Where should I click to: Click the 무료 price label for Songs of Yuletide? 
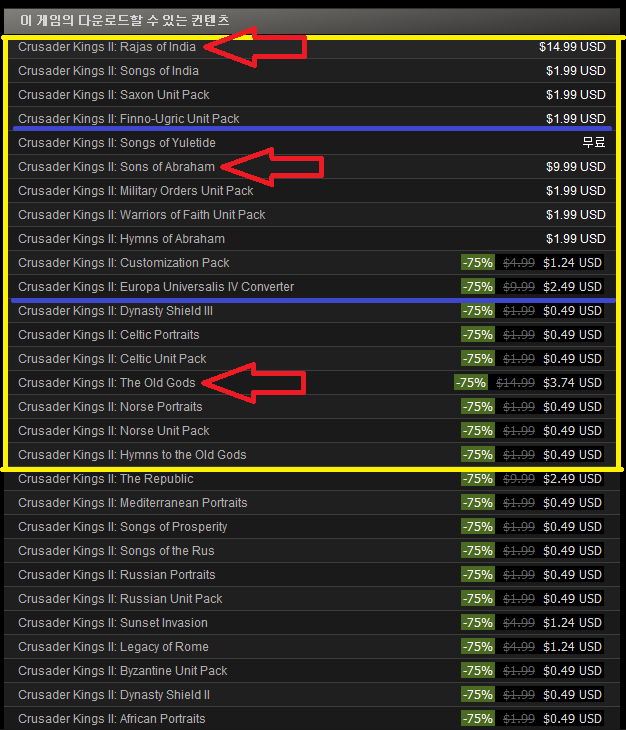click(593, 142)
